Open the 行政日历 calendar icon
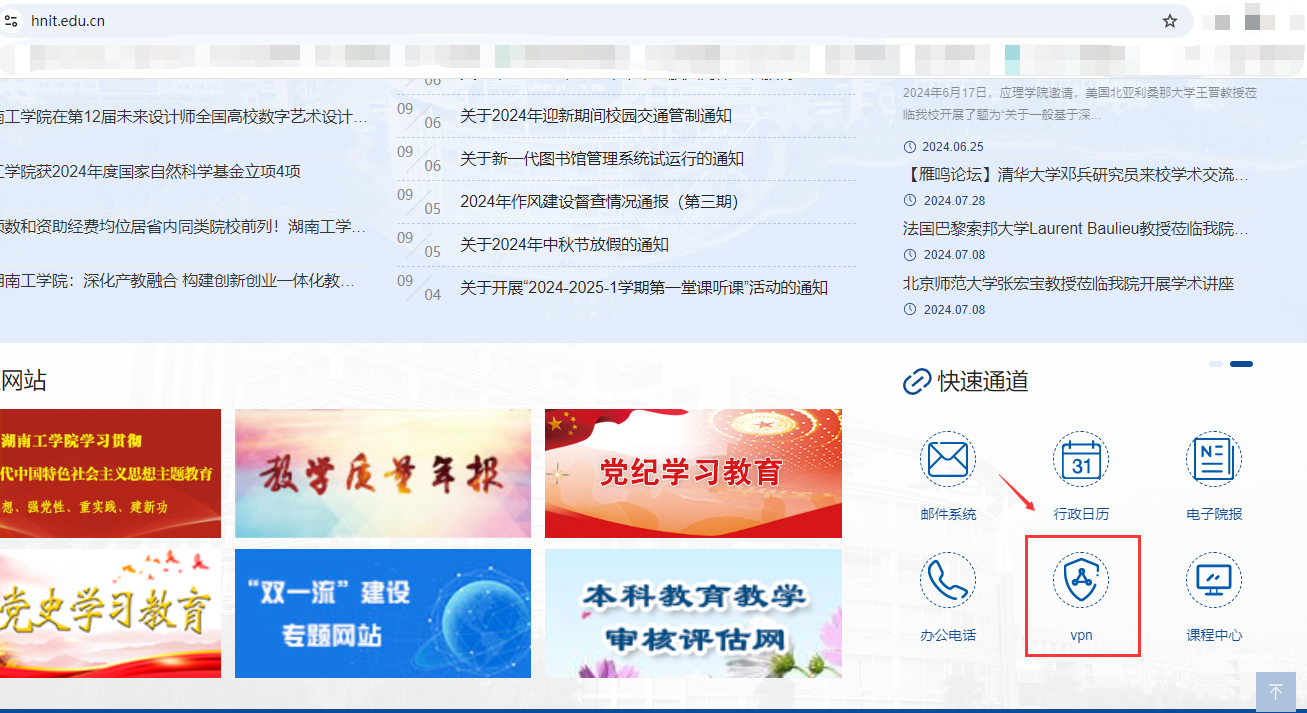The image size is (1307, 713). [x=1081, y=460]
